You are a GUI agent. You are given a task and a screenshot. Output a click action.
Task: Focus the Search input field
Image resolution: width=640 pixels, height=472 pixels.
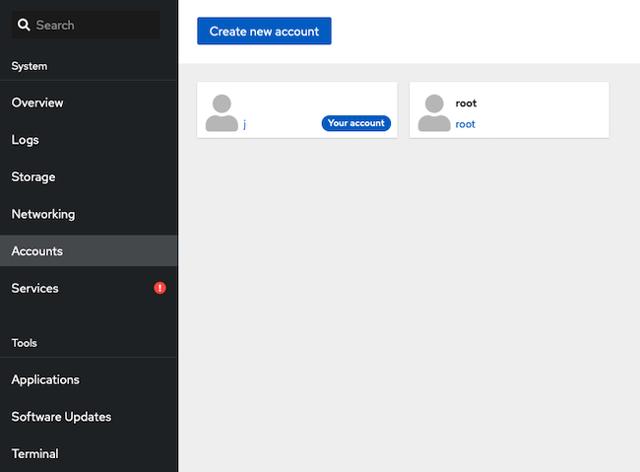tap(95, 25)
